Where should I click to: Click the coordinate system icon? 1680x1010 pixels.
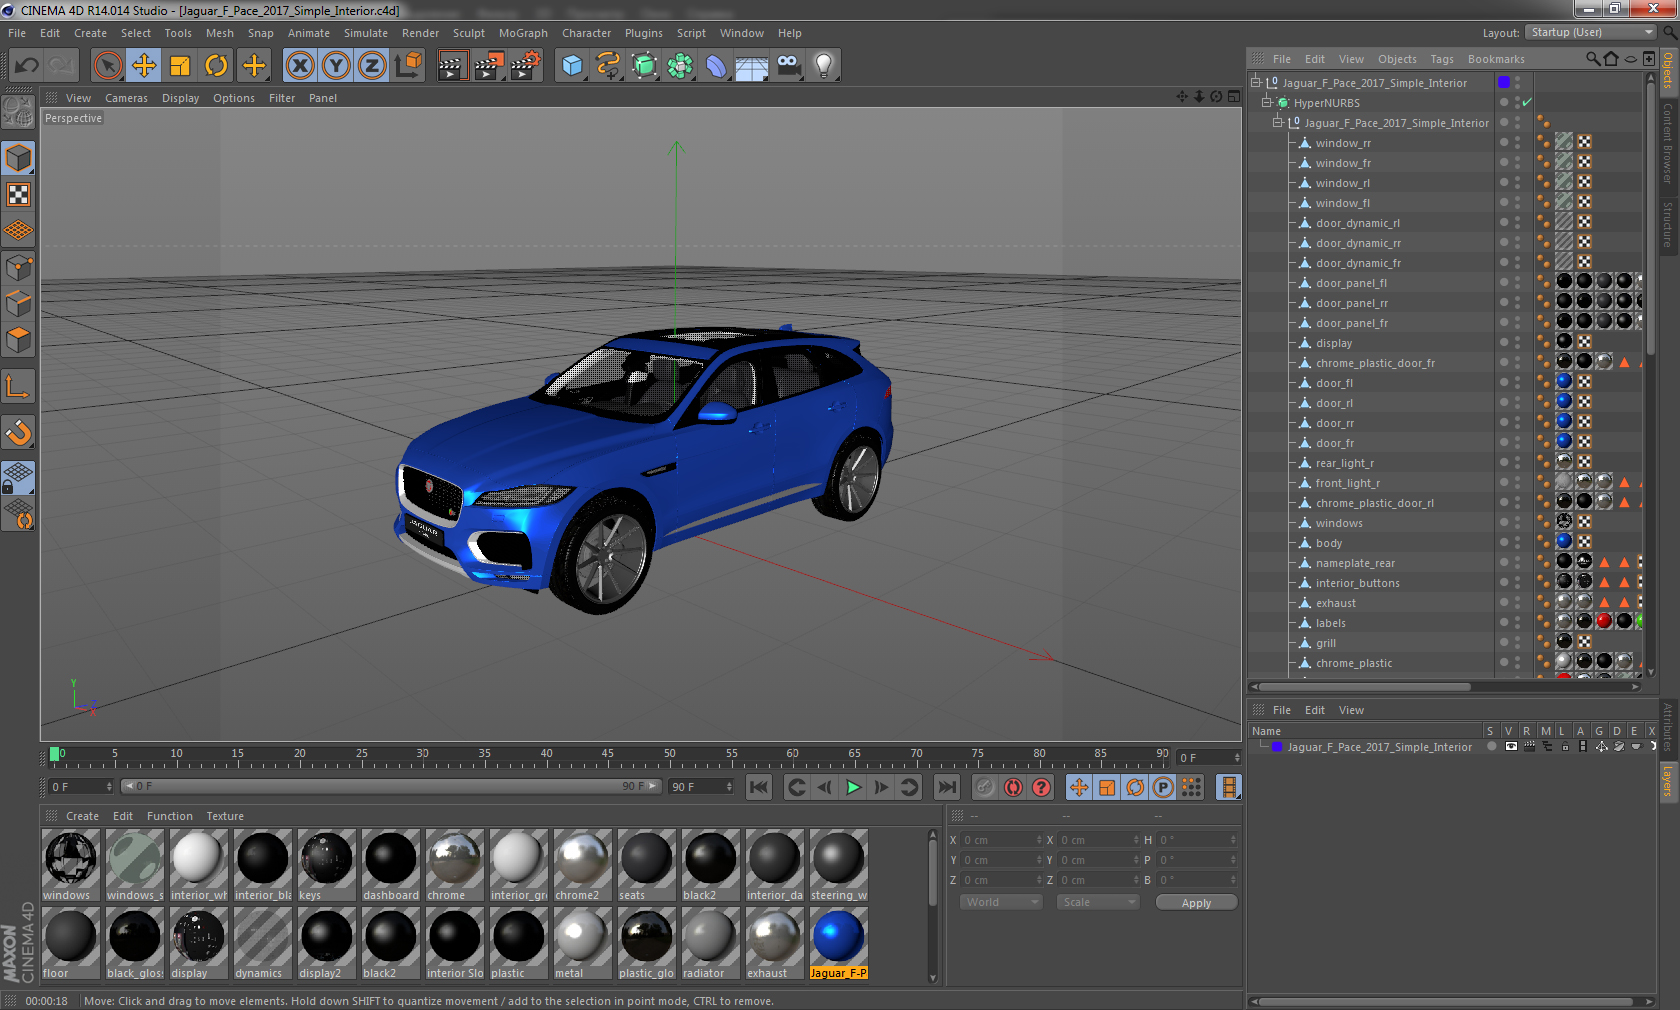click(x=408, y=66)
